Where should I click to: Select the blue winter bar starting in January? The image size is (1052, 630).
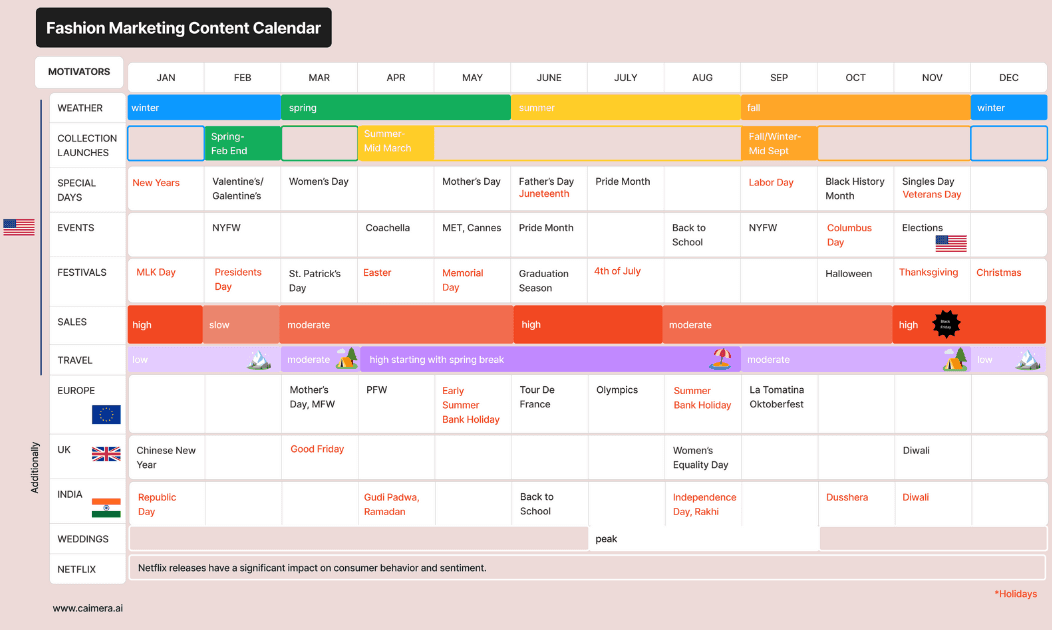click(204, 107)
